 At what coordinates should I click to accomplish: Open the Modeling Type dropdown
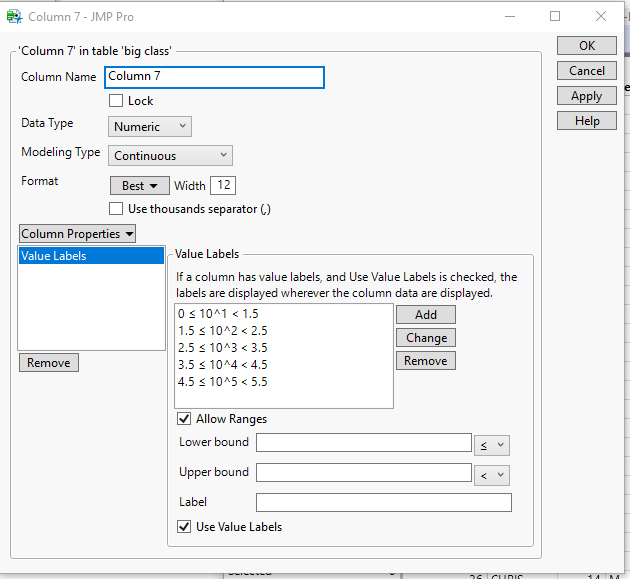click(170, 156)
